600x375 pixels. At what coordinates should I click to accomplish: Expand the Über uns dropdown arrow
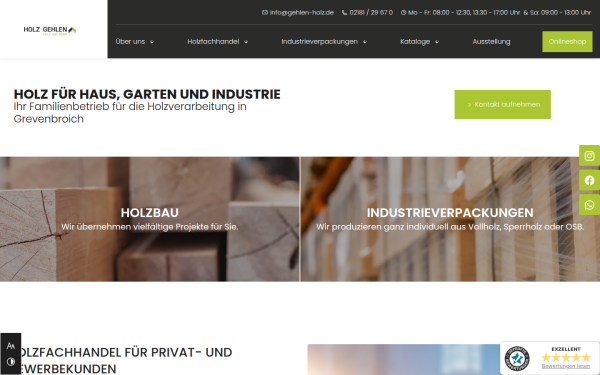coord(152,42)
